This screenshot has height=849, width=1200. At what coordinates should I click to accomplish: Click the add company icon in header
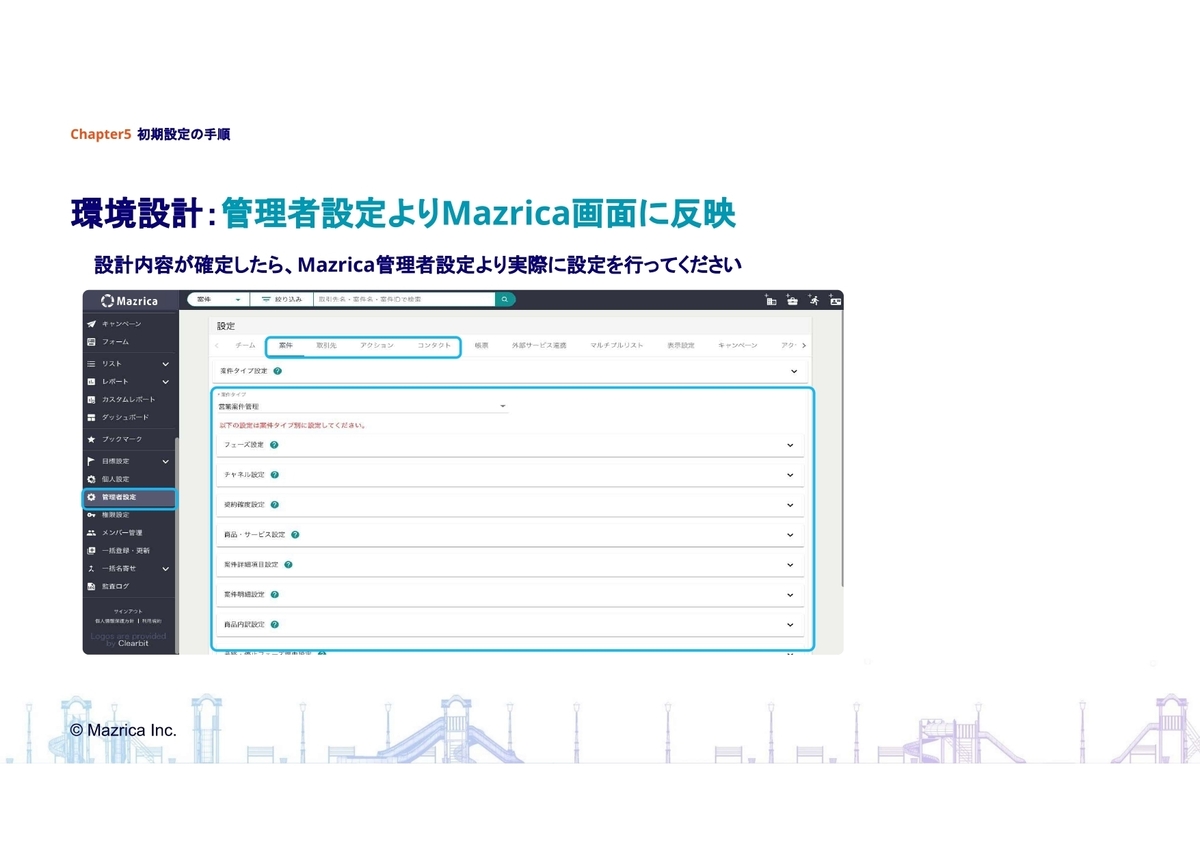(770, 299)
